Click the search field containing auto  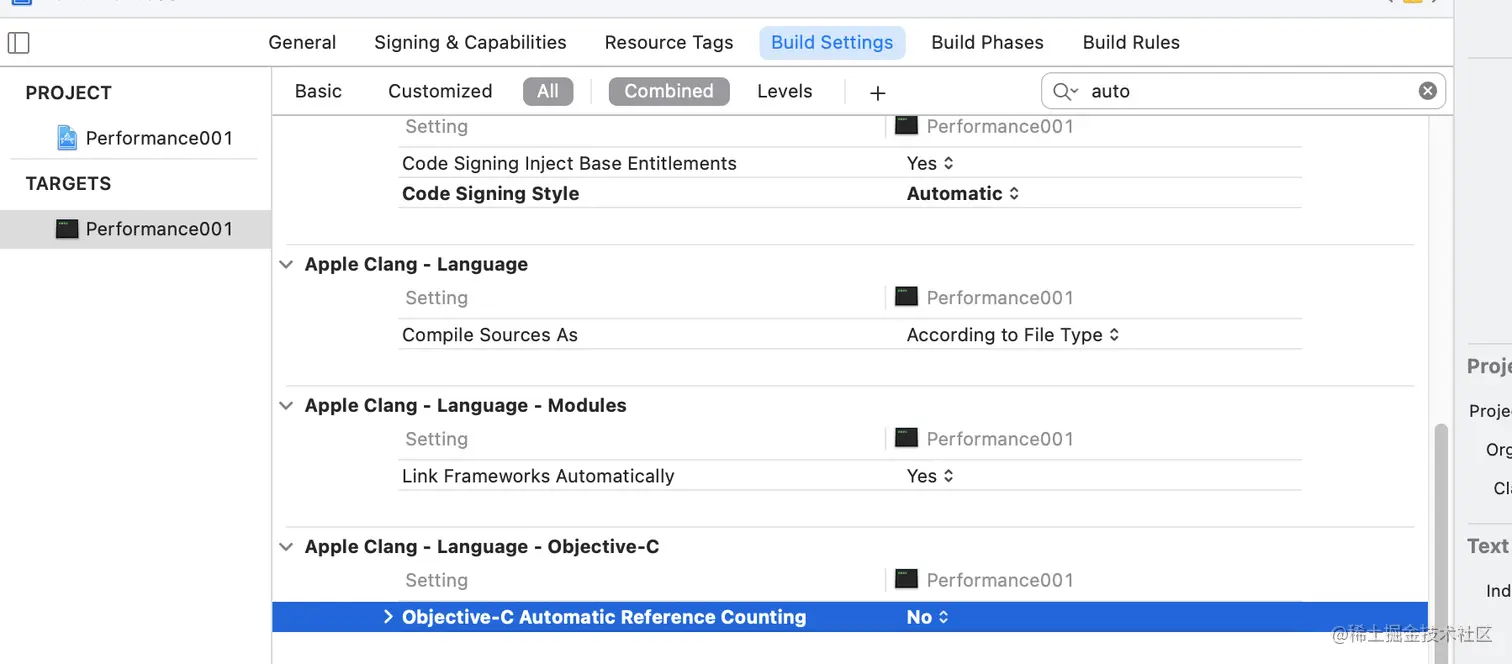point(1243,91)
